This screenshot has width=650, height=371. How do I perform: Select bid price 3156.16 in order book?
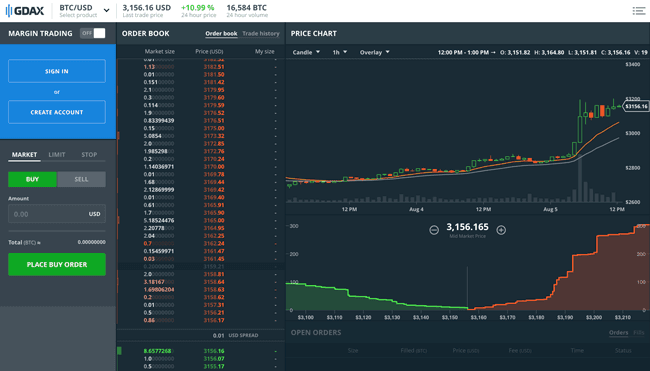[x=214, y=351]
